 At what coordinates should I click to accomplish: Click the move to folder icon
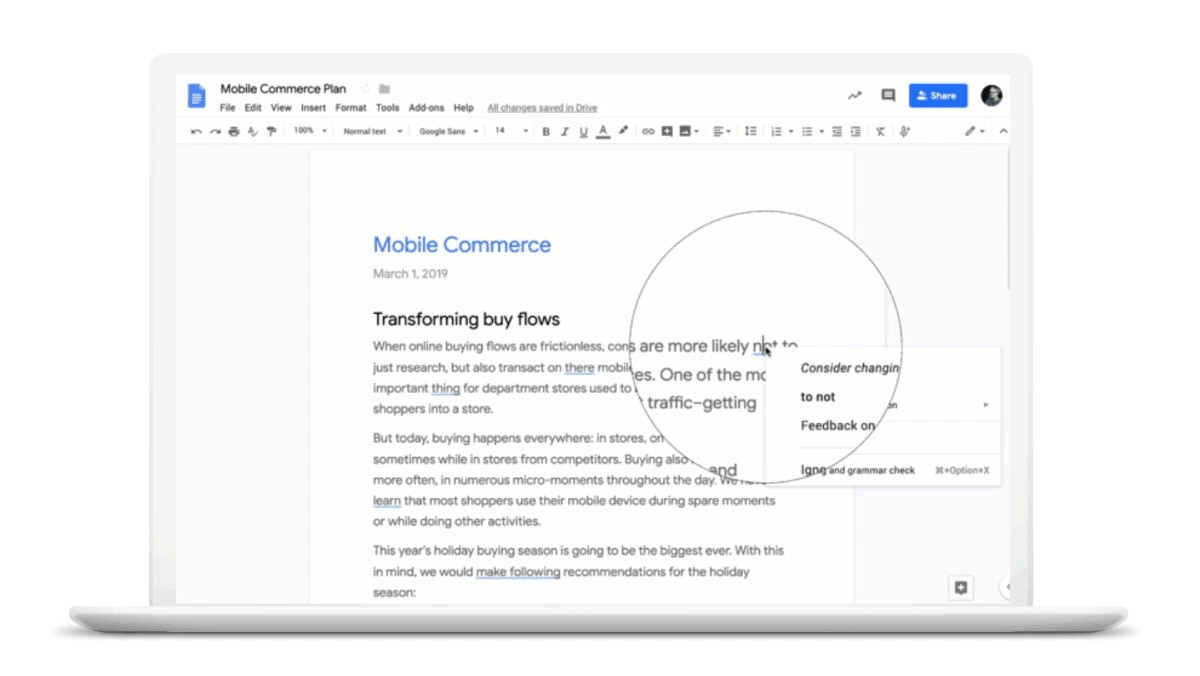384,89
